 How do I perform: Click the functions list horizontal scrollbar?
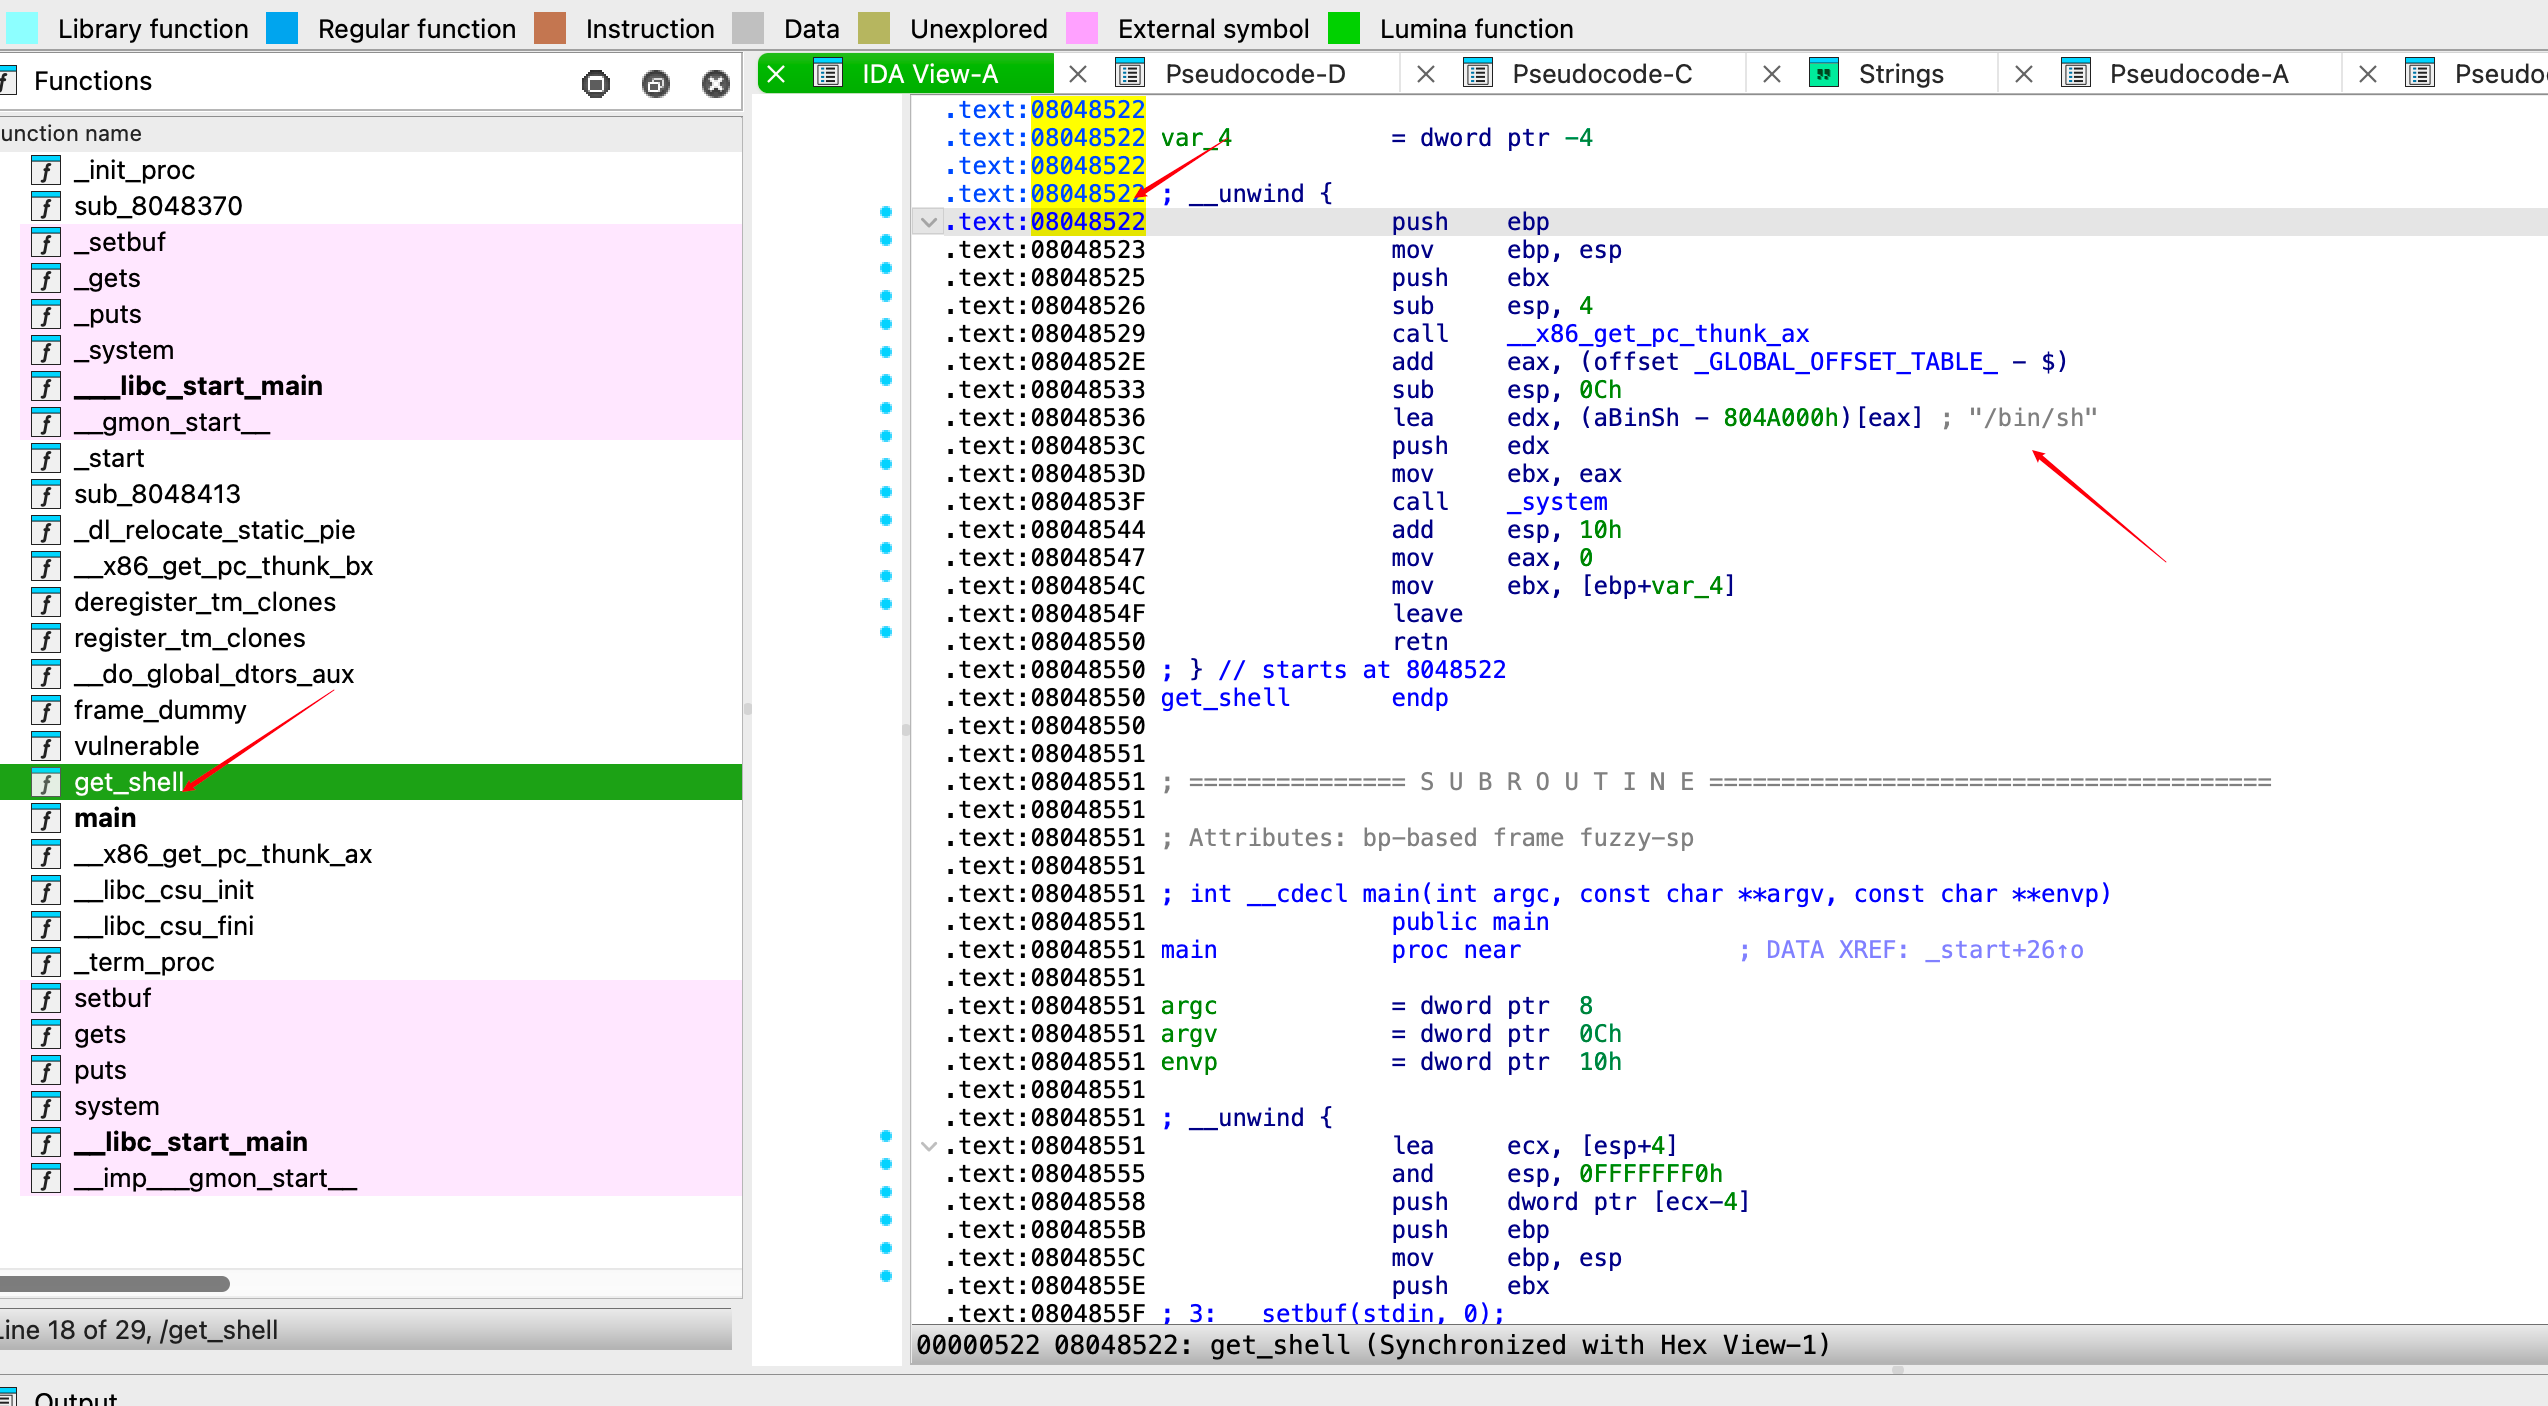tap(115, 1283)
